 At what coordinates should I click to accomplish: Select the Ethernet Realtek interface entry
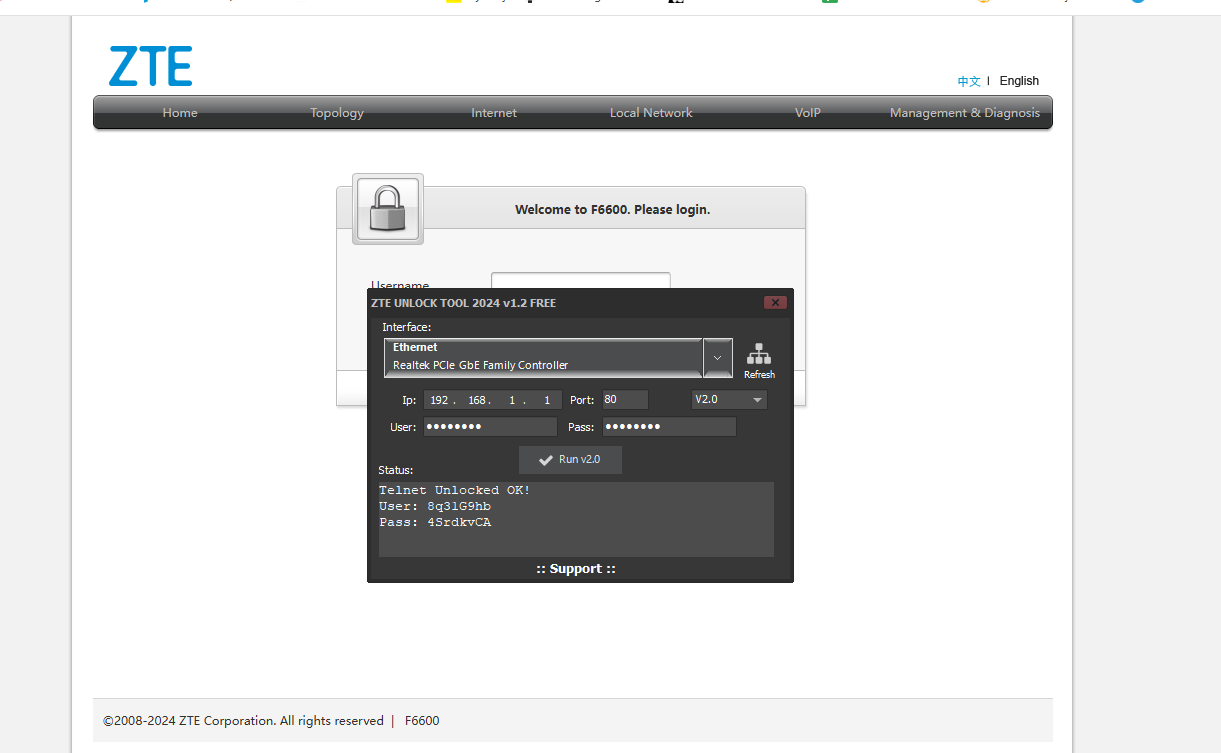click(543, 357)
